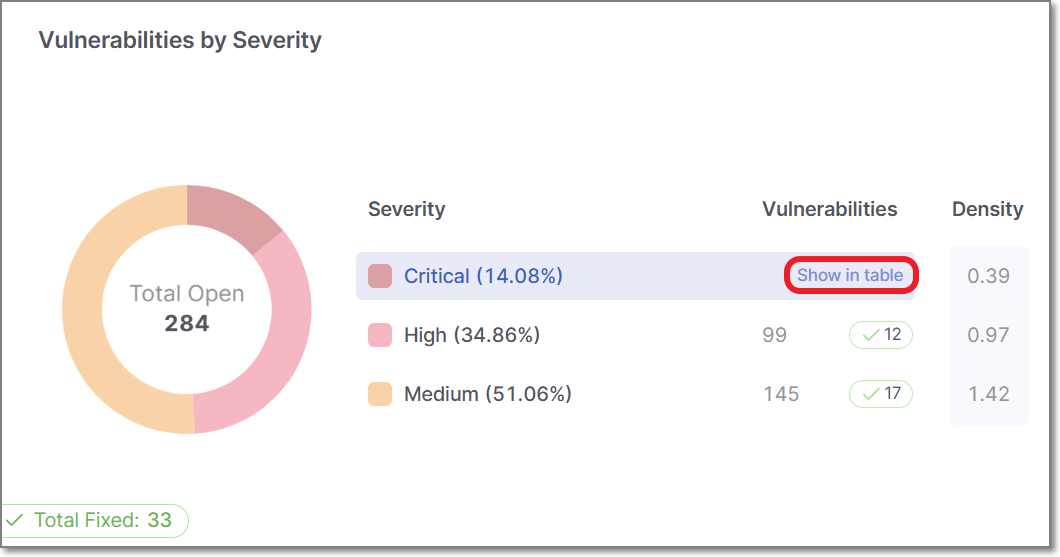The height and width of the screenshot is (557, 1060).
Task: Click the checkmark icon beside Total Fixed
Action: (x=15, y=520)
